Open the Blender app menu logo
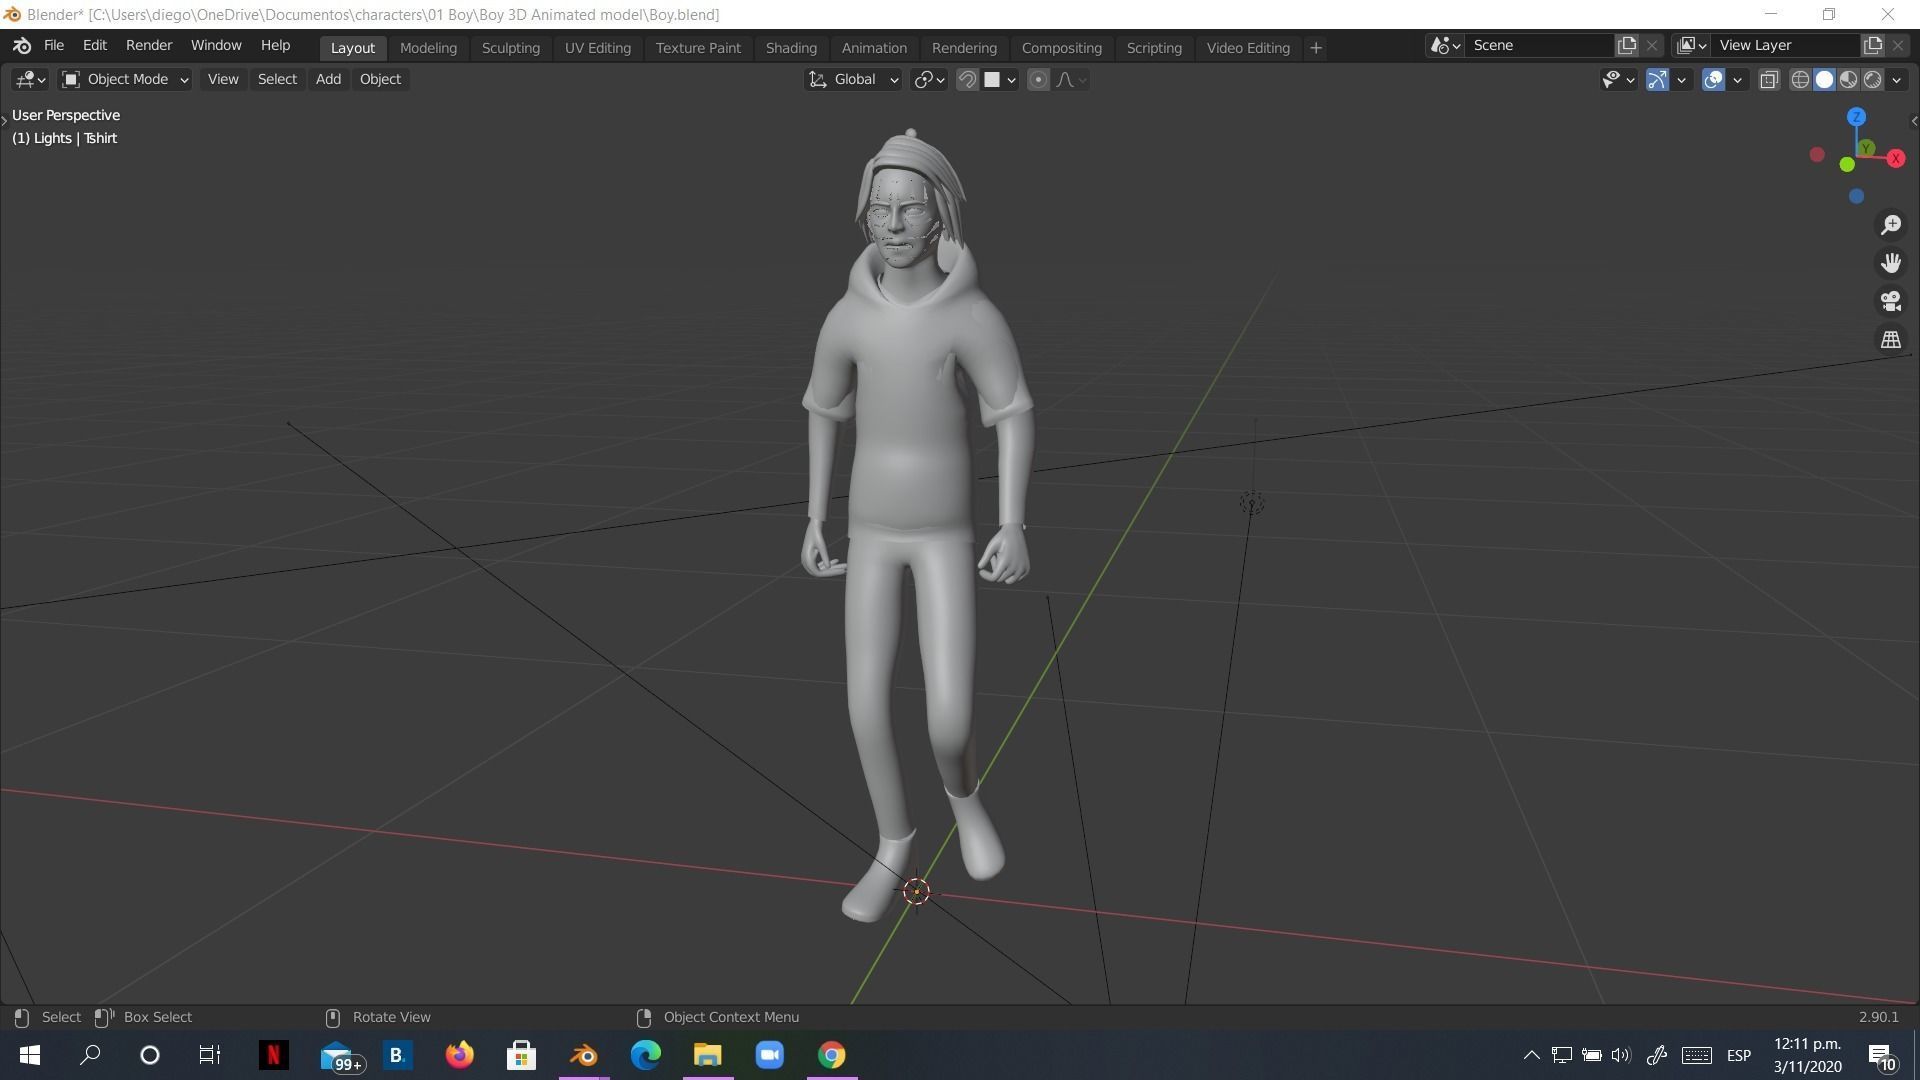Image resolution: width=1920 pixels, height=1080 pixels. 22,46
